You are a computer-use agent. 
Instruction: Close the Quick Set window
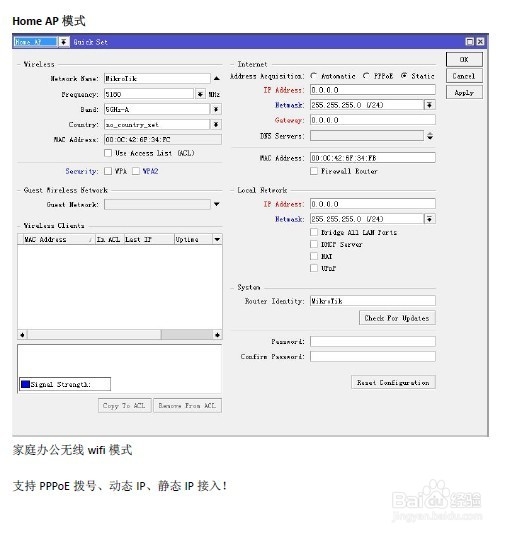[480, 42]
